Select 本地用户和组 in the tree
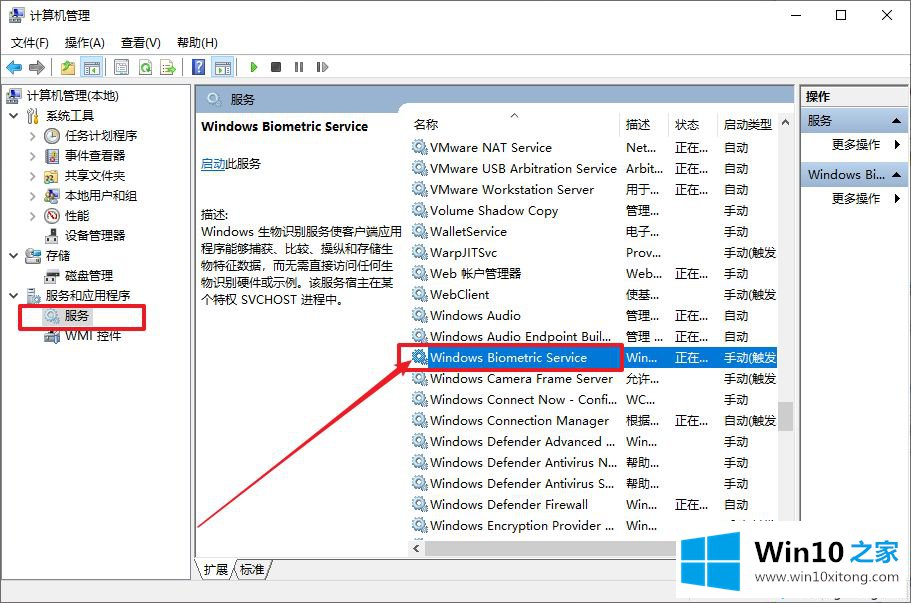This screenshot has width=911, height=603. point(101,196)
